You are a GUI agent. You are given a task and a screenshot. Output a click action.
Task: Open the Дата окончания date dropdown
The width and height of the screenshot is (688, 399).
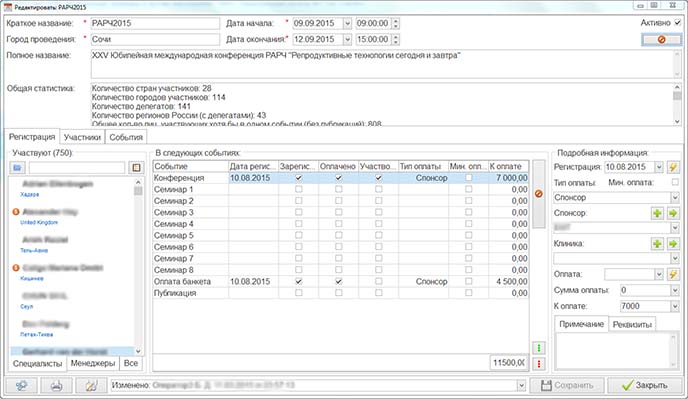point(347,40)
